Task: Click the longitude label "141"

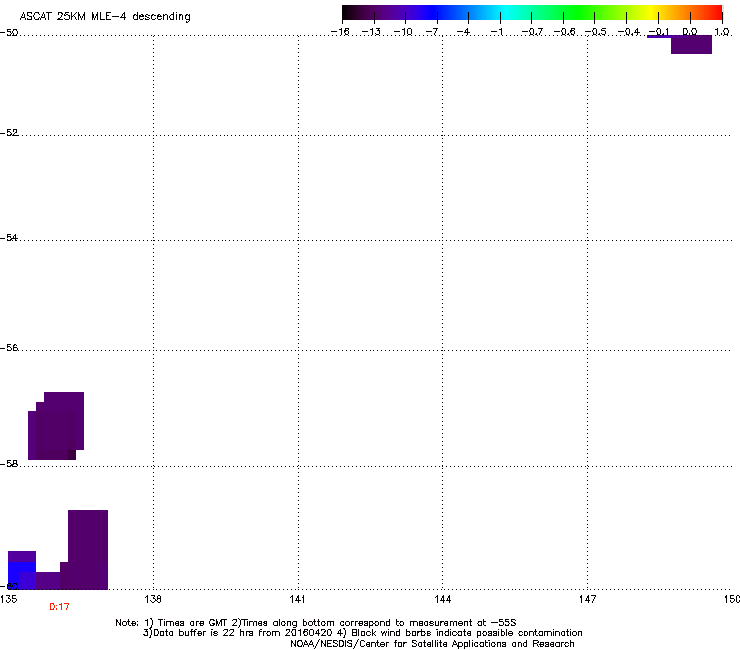Action: [x=297, y=599]
